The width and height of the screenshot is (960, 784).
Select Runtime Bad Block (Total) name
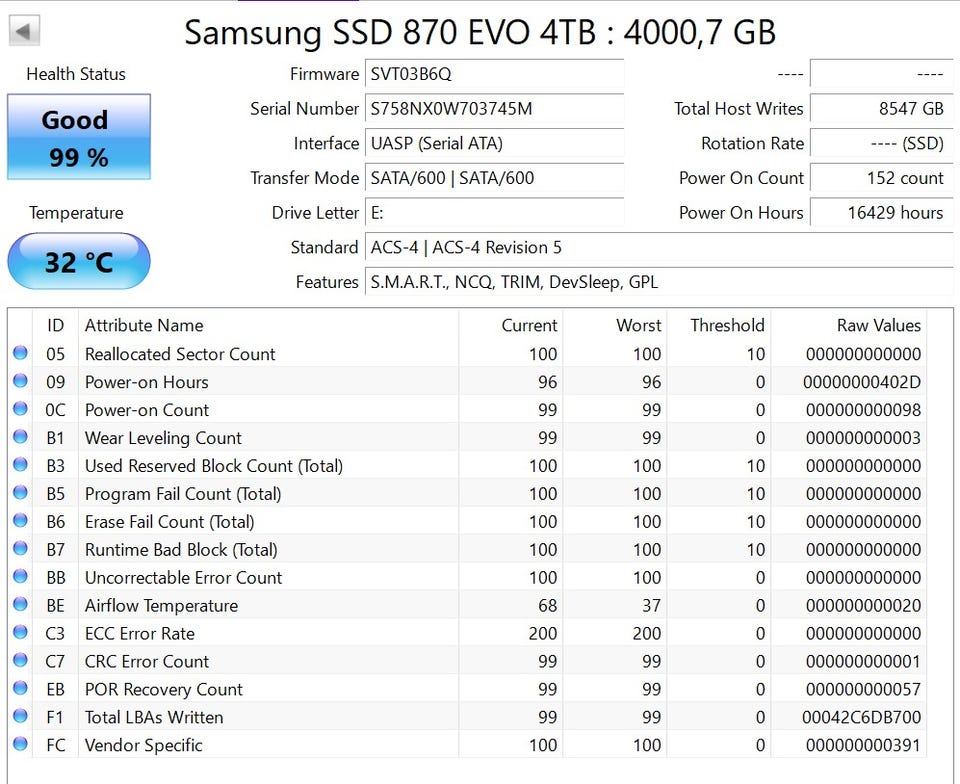[181, 550]
